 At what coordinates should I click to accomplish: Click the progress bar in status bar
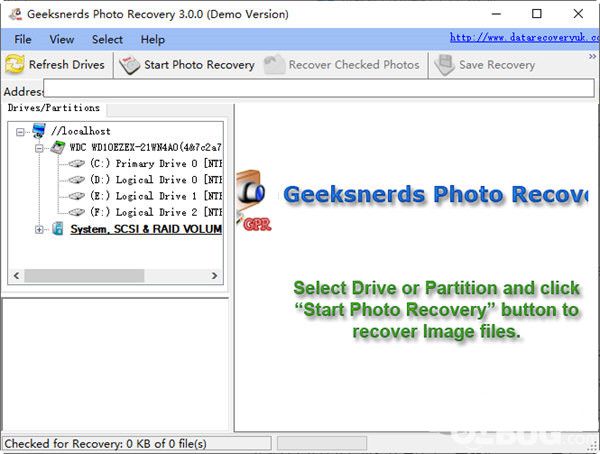coord(322,444)
